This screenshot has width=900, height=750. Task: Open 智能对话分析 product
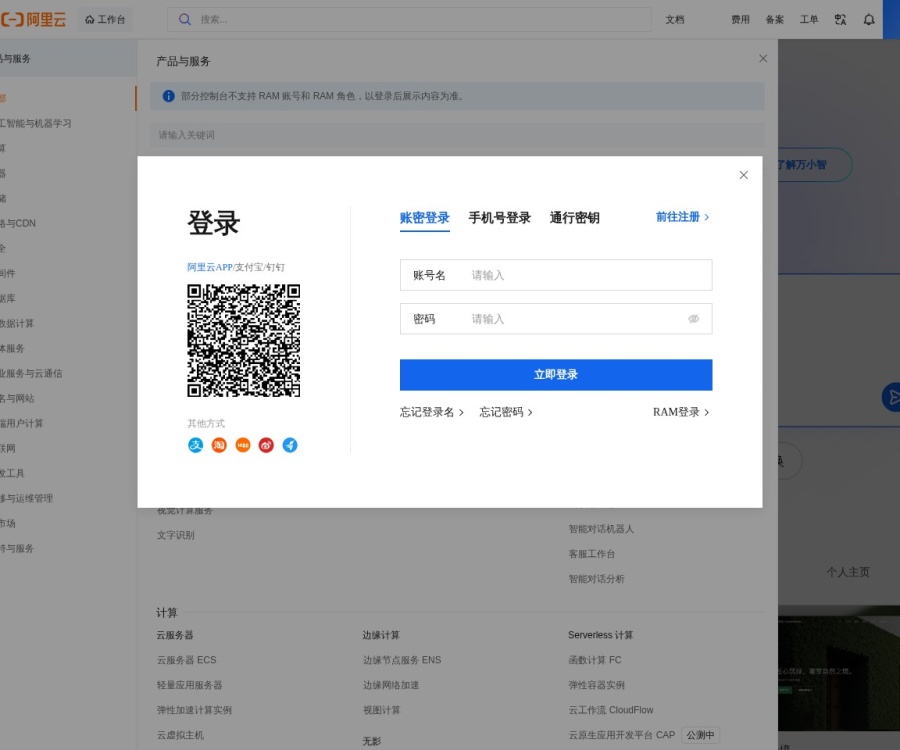[596, 579]
